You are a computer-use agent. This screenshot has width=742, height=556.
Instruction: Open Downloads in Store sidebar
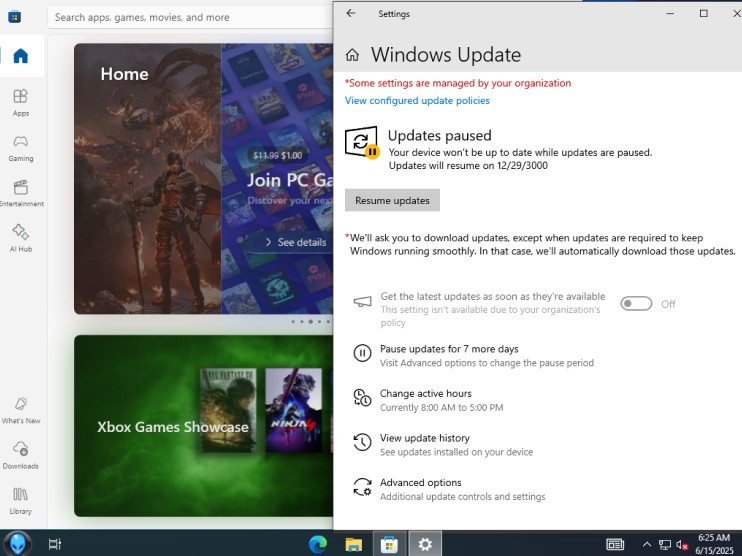point(21,455)
